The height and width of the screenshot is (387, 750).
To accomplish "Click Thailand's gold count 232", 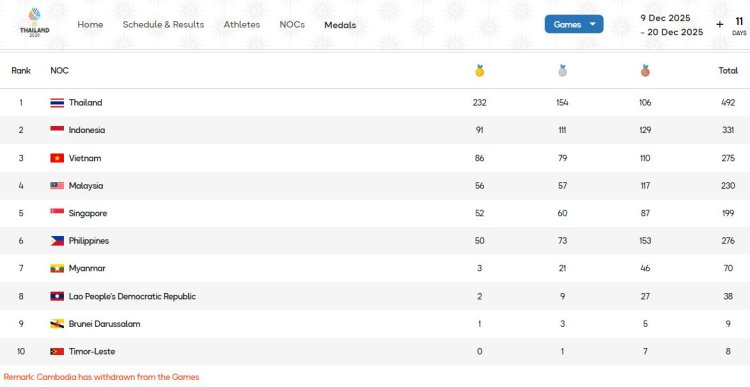I will click(480, 102).
